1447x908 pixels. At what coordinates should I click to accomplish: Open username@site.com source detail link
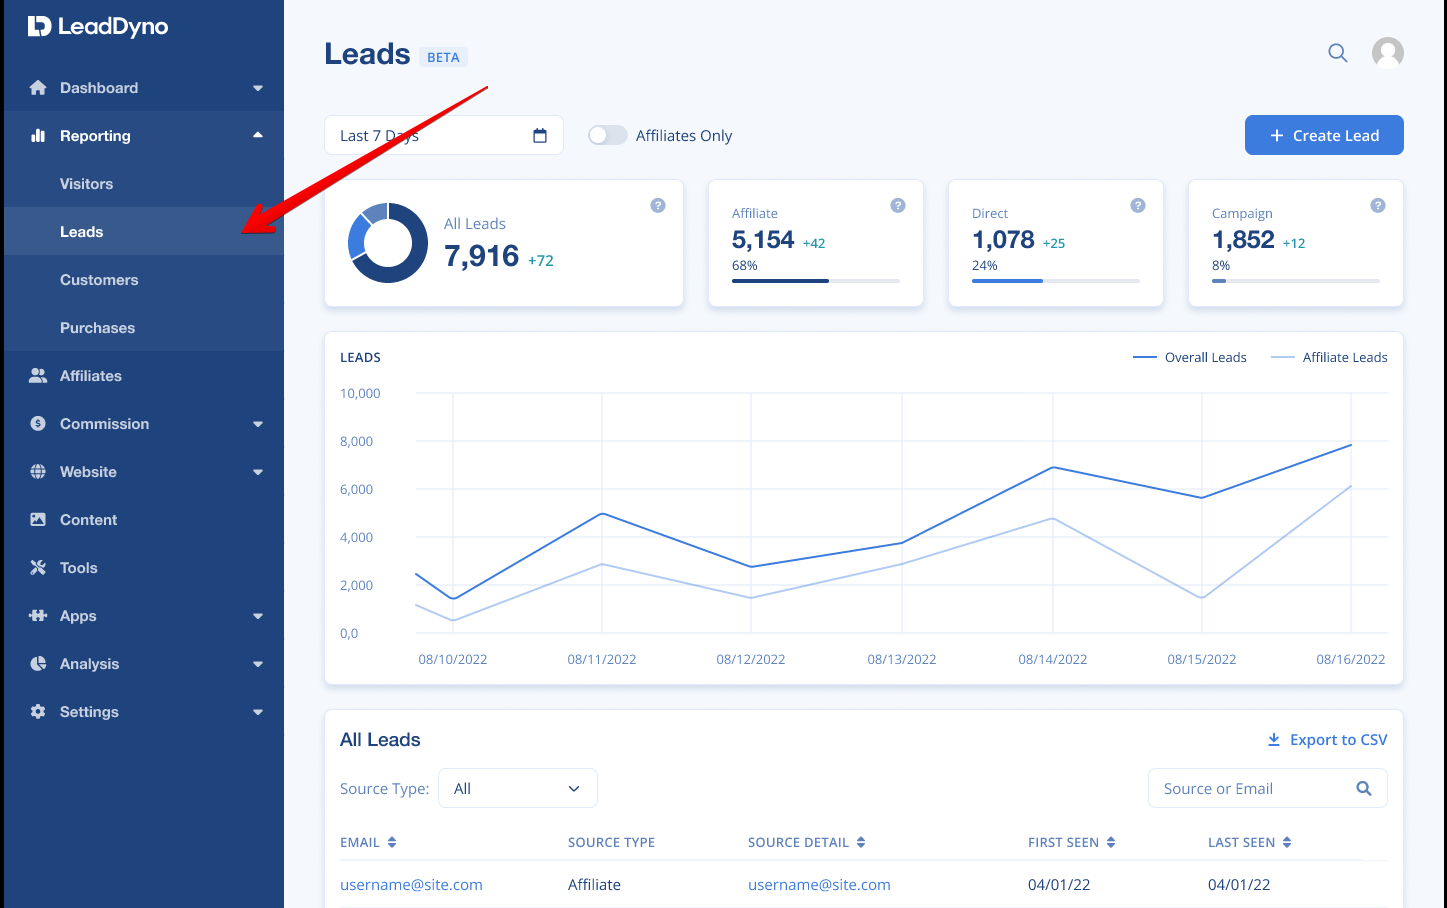(x=819, y=885)
